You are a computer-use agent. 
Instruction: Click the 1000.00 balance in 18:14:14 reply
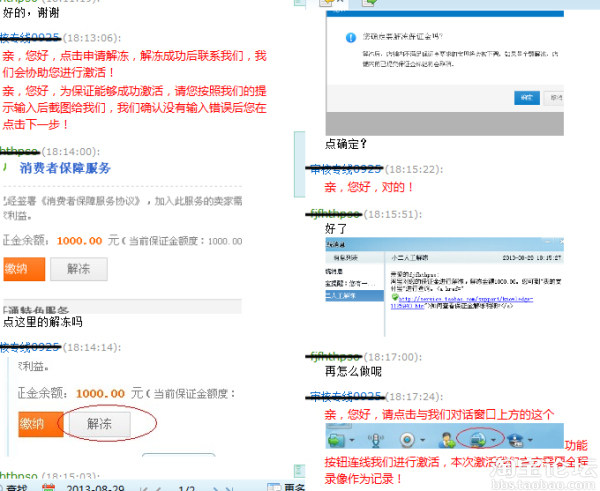tap(100, 393)
